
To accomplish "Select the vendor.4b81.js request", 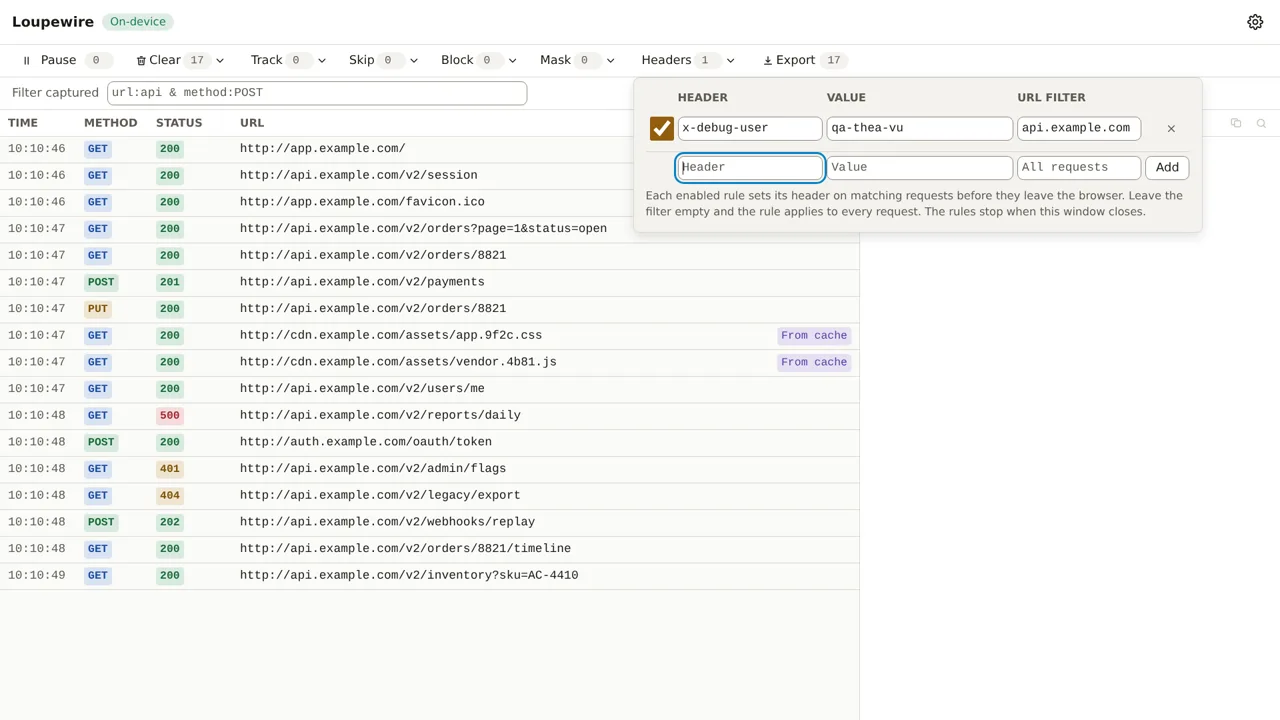I will point(430,362).
